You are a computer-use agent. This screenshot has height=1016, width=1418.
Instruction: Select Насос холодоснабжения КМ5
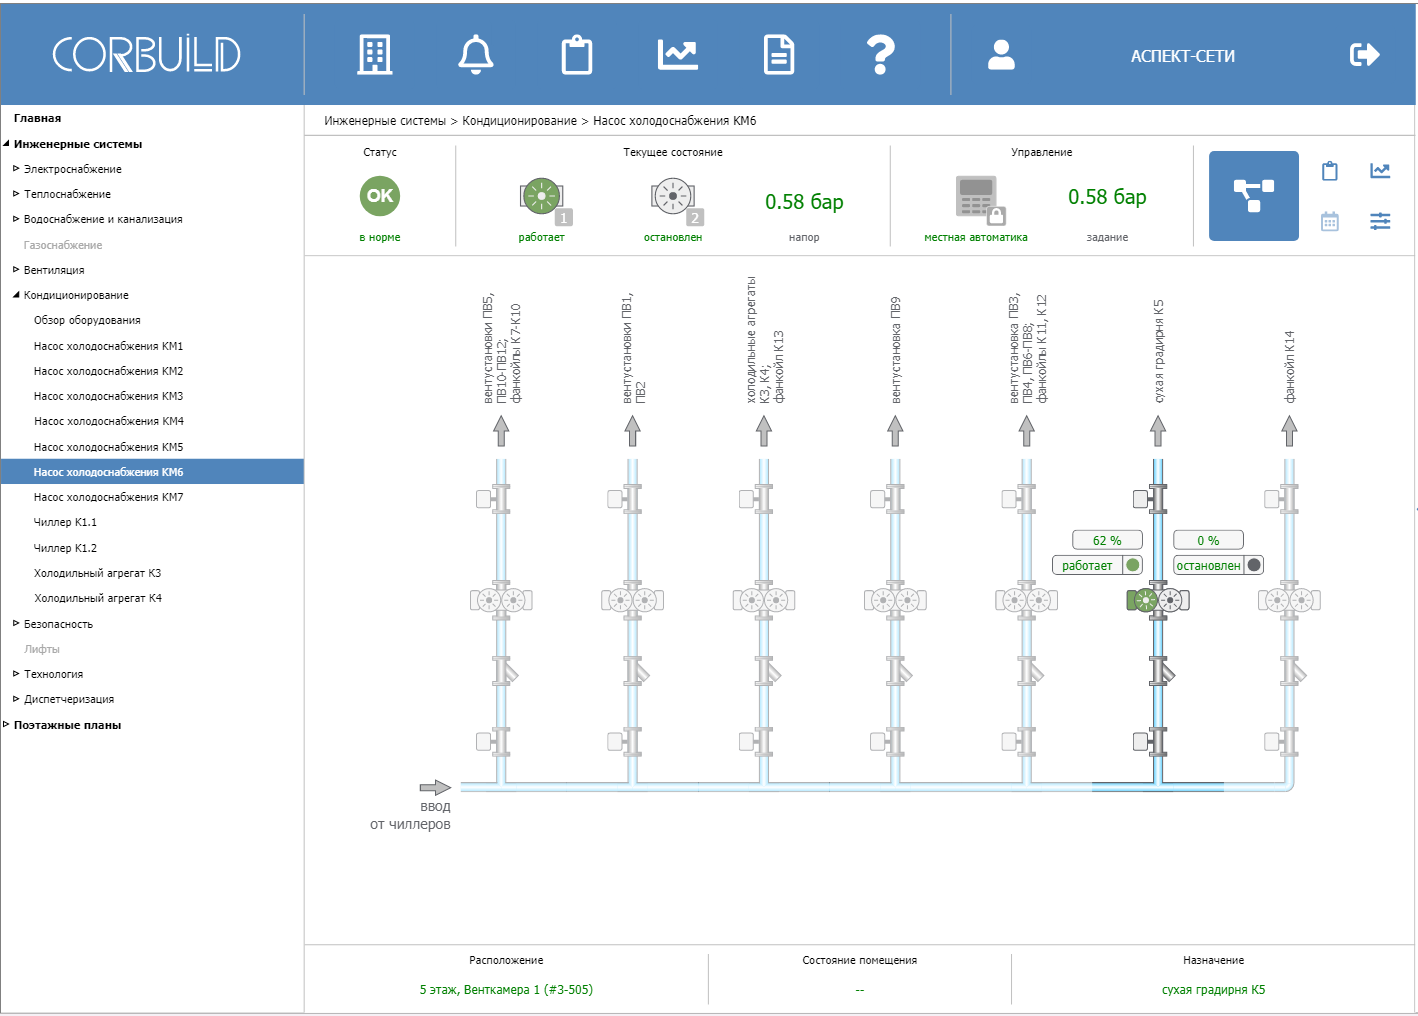[x=108, y=447]
